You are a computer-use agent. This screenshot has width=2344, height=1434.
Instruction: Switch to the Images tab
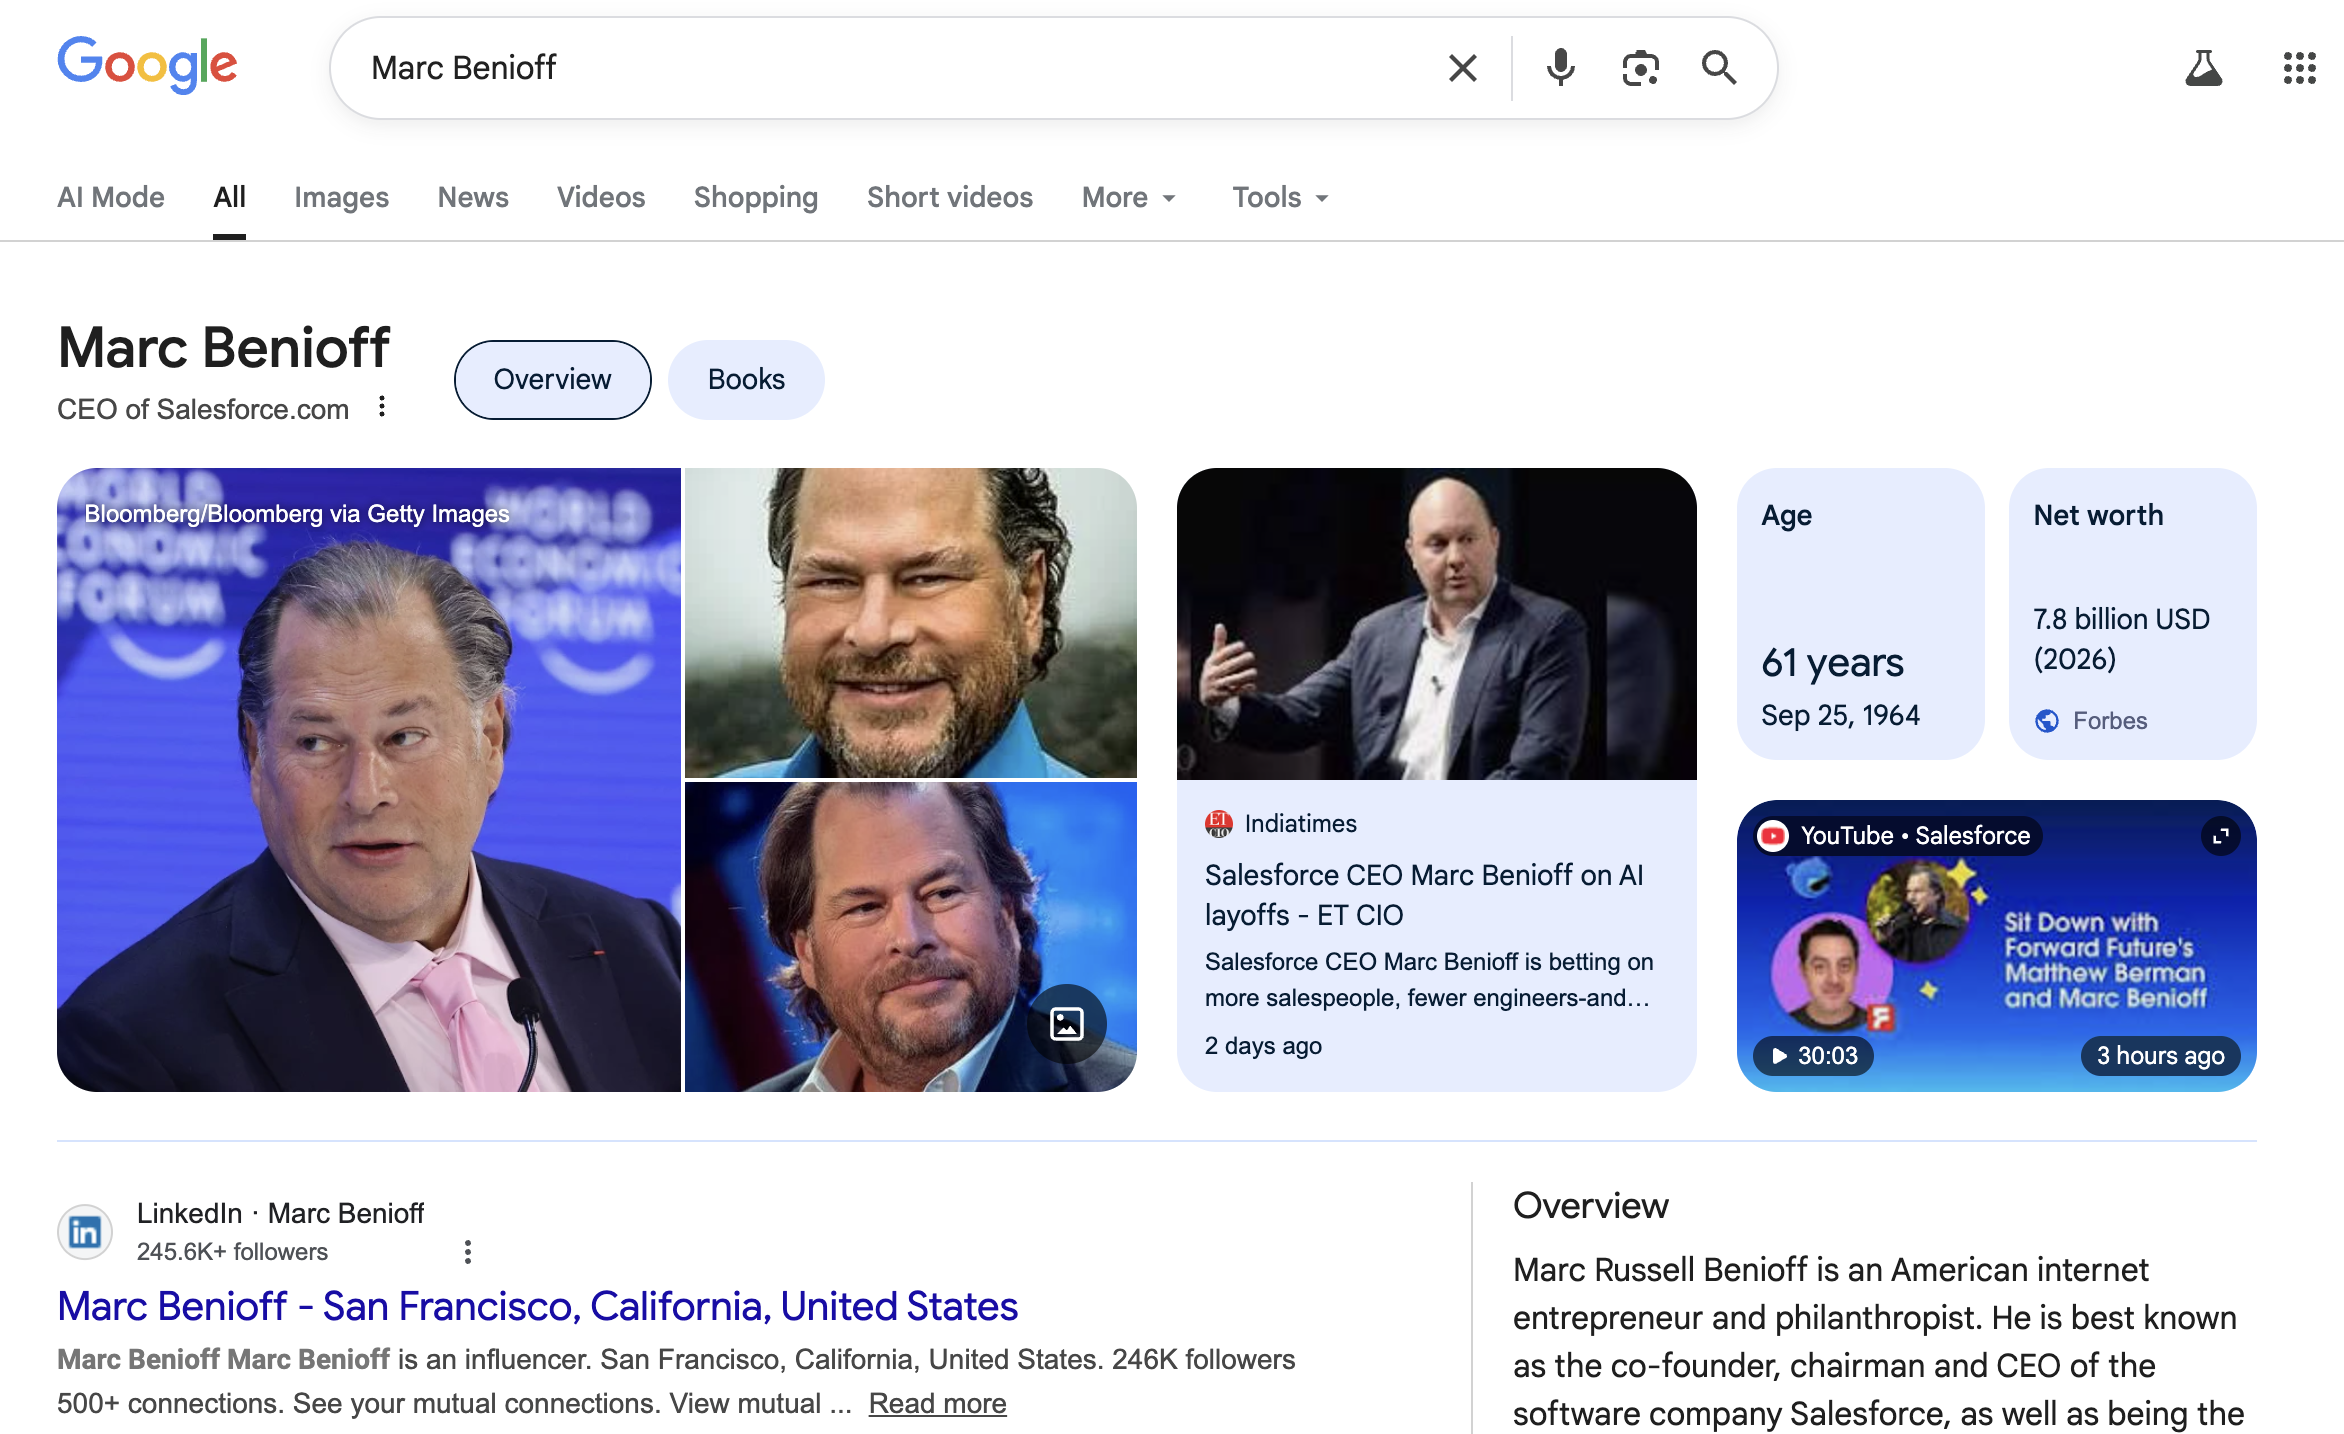[341, 197]
